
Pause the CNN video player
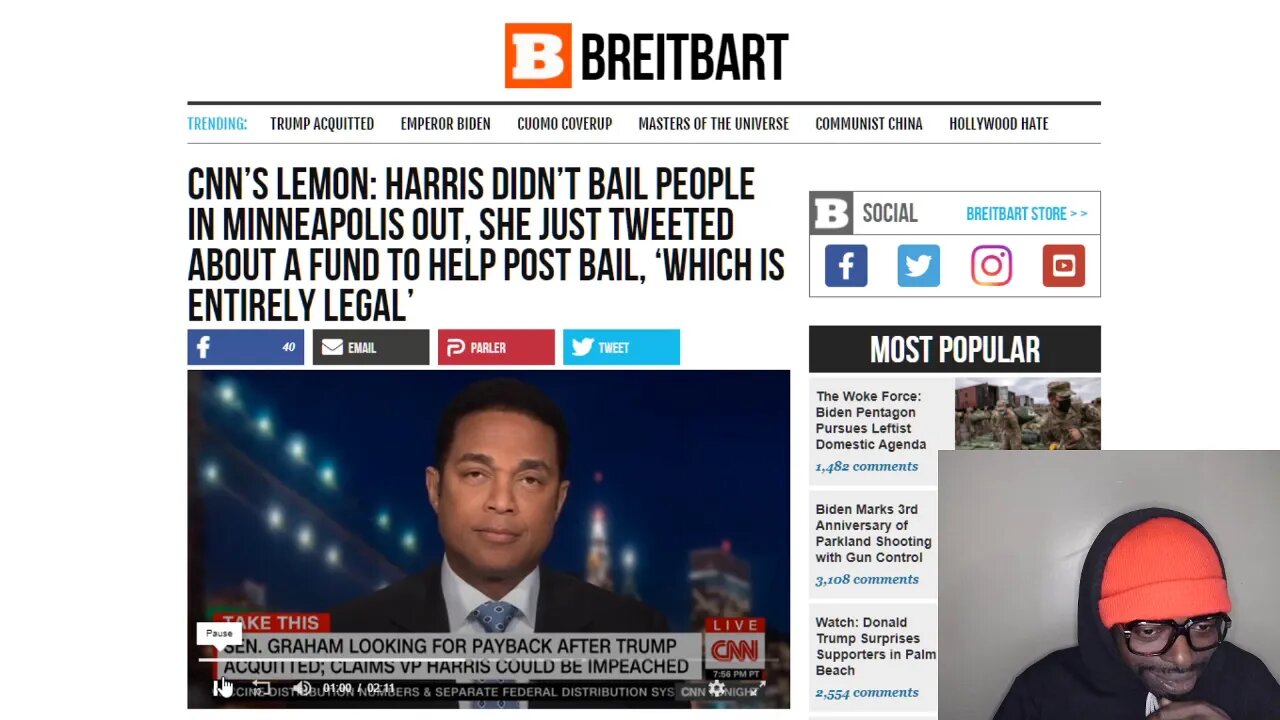(x=219, y=688)
